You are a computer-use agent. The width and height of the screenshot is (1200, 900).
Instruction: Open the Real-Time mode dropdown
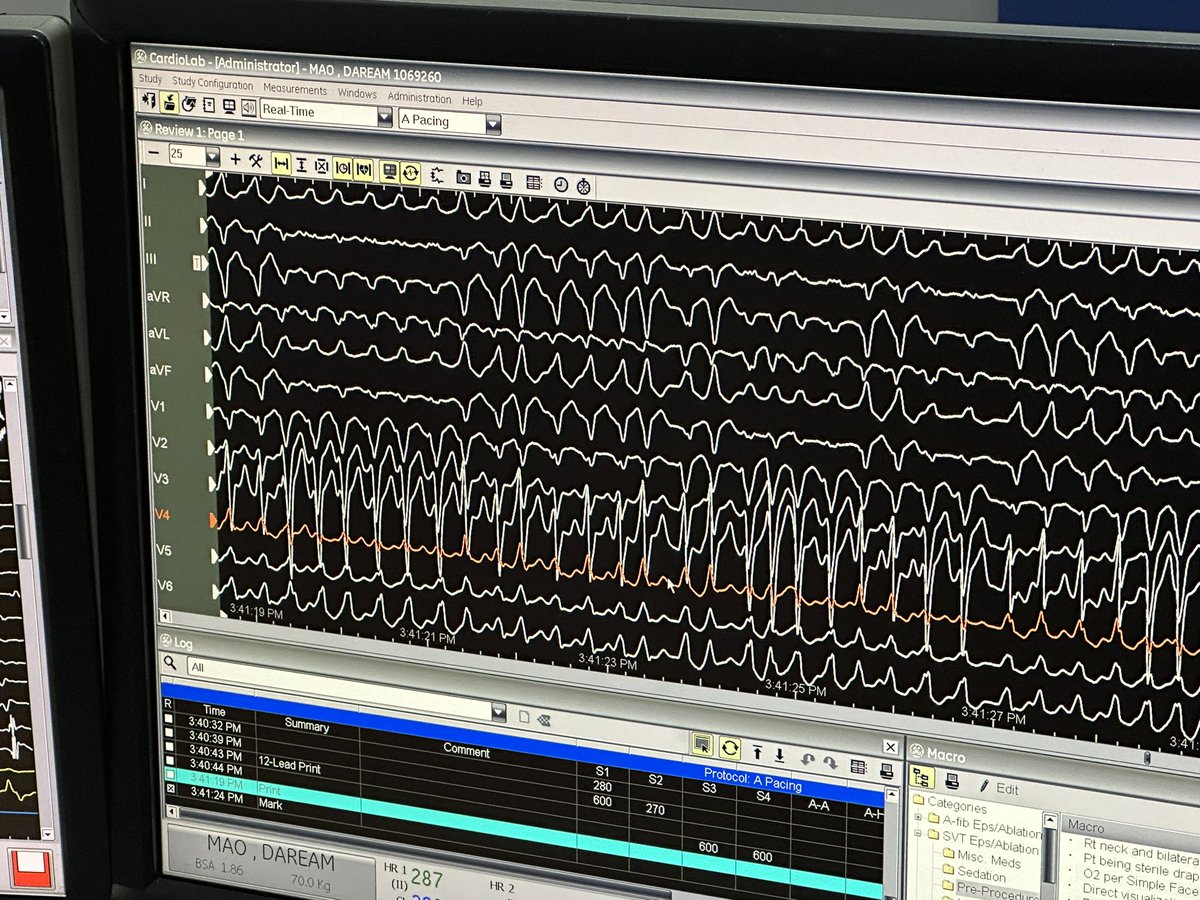(x=386, y=117)
